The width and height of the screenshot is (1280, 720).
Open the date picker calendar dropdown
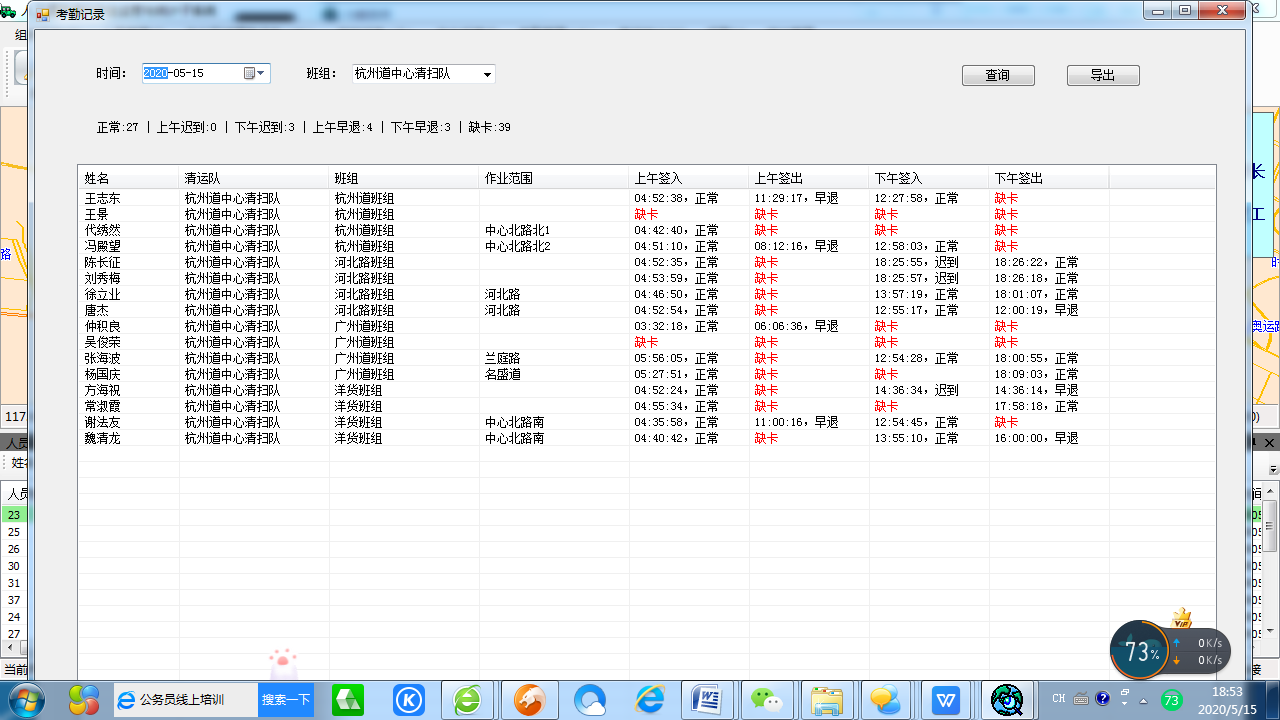[x=255, y=73]
